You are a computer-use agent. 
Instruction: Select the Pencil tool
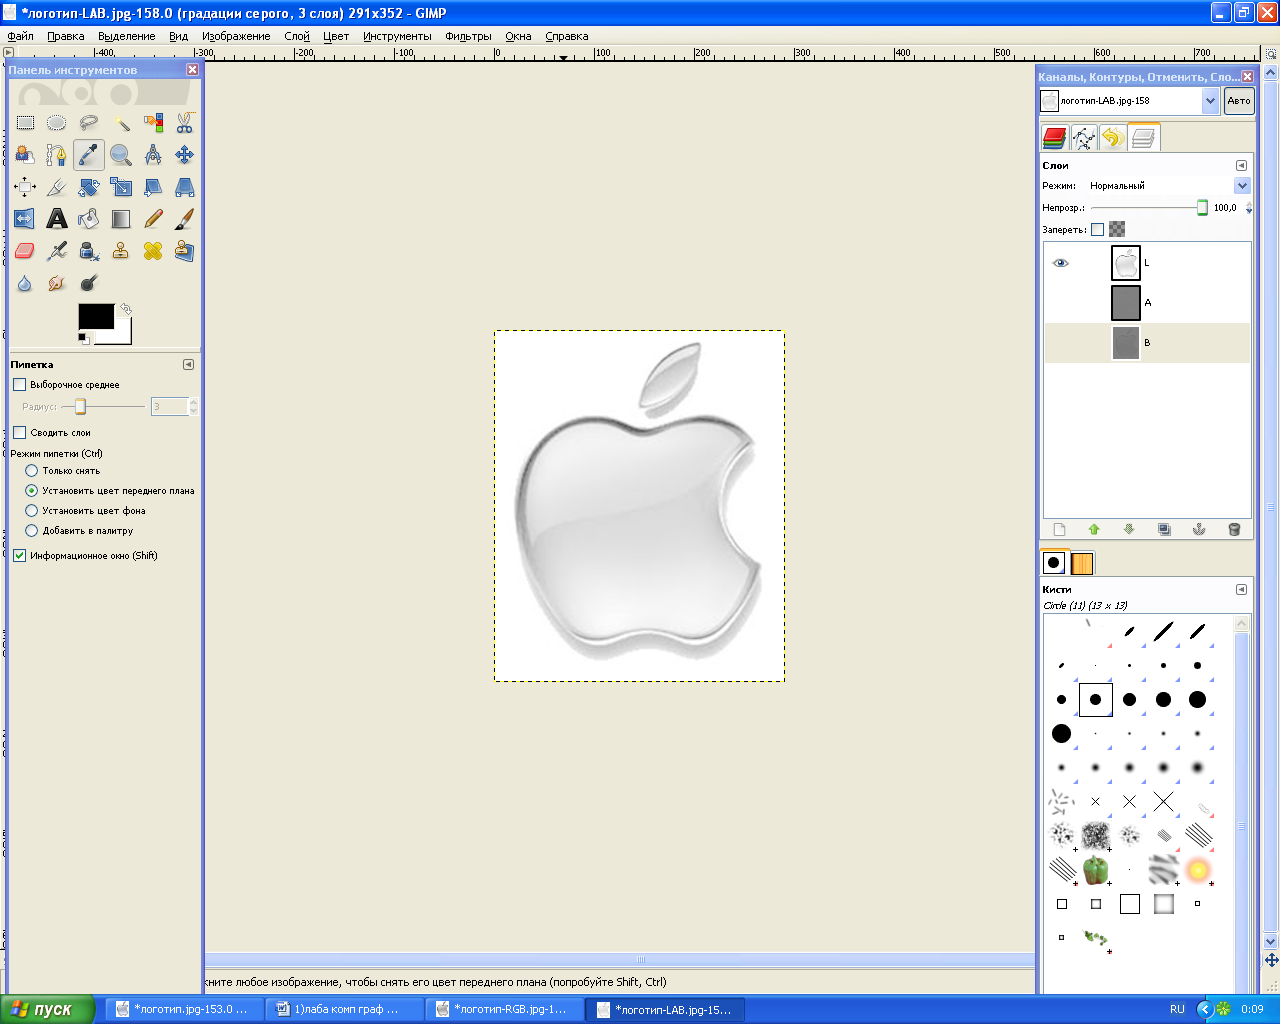153,219
